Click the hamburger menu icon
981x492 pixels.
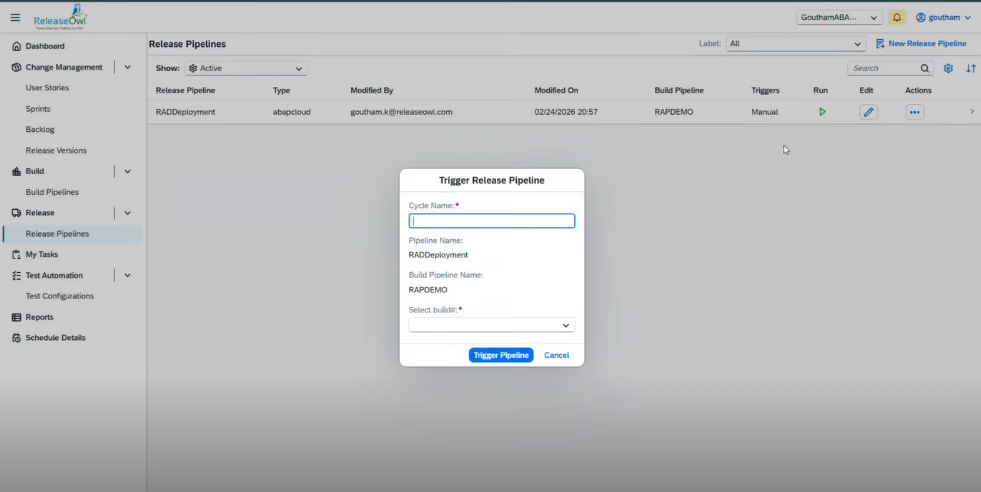15,17
